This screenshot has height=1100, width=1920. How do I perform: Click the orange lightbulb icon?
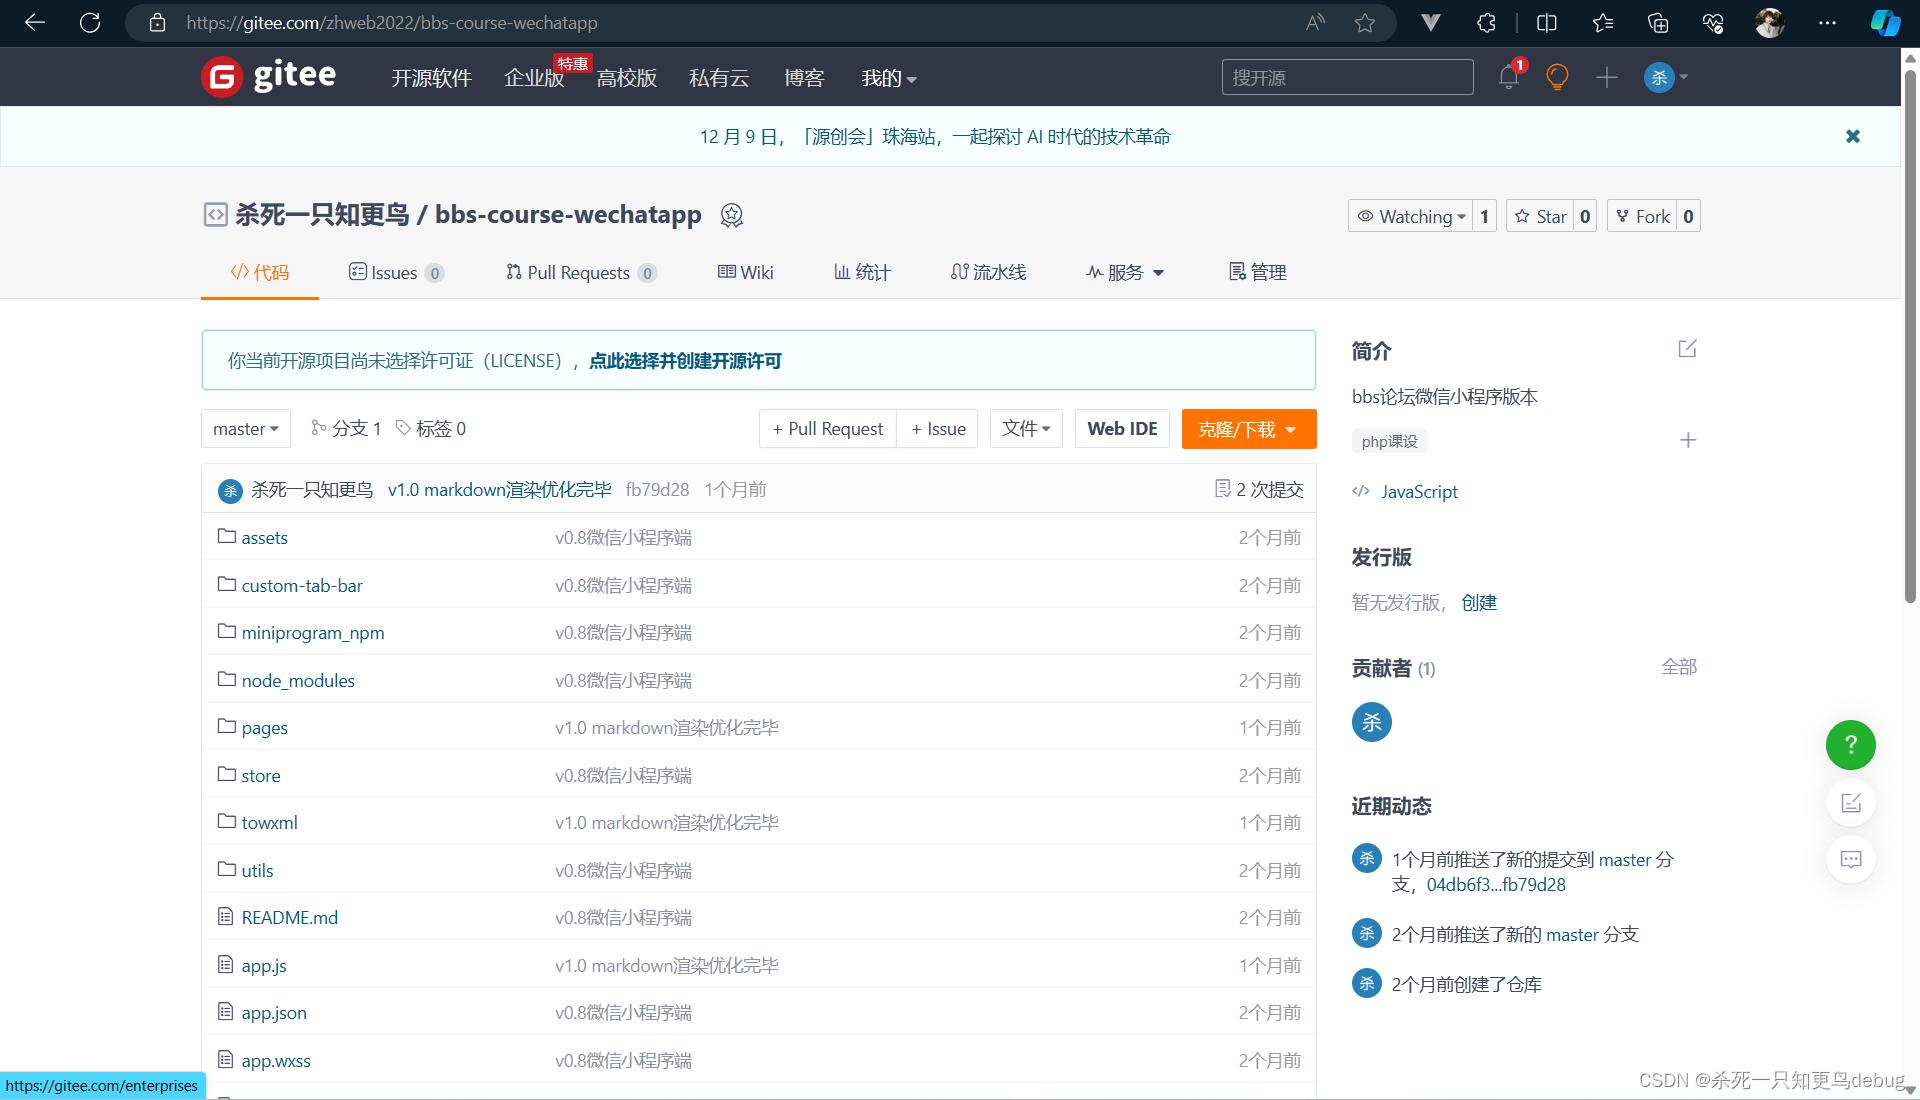(x=1557, y=77)
